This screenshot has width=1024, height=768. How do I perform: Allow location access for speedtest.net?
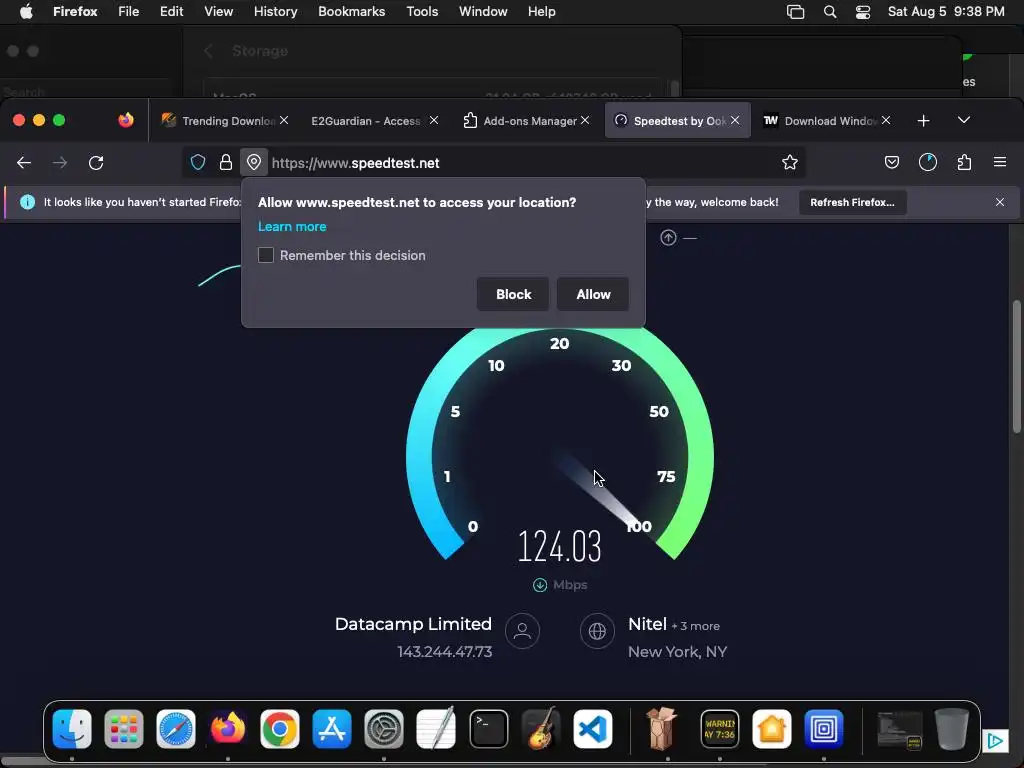pyautogui.click(x=593, y=295)
